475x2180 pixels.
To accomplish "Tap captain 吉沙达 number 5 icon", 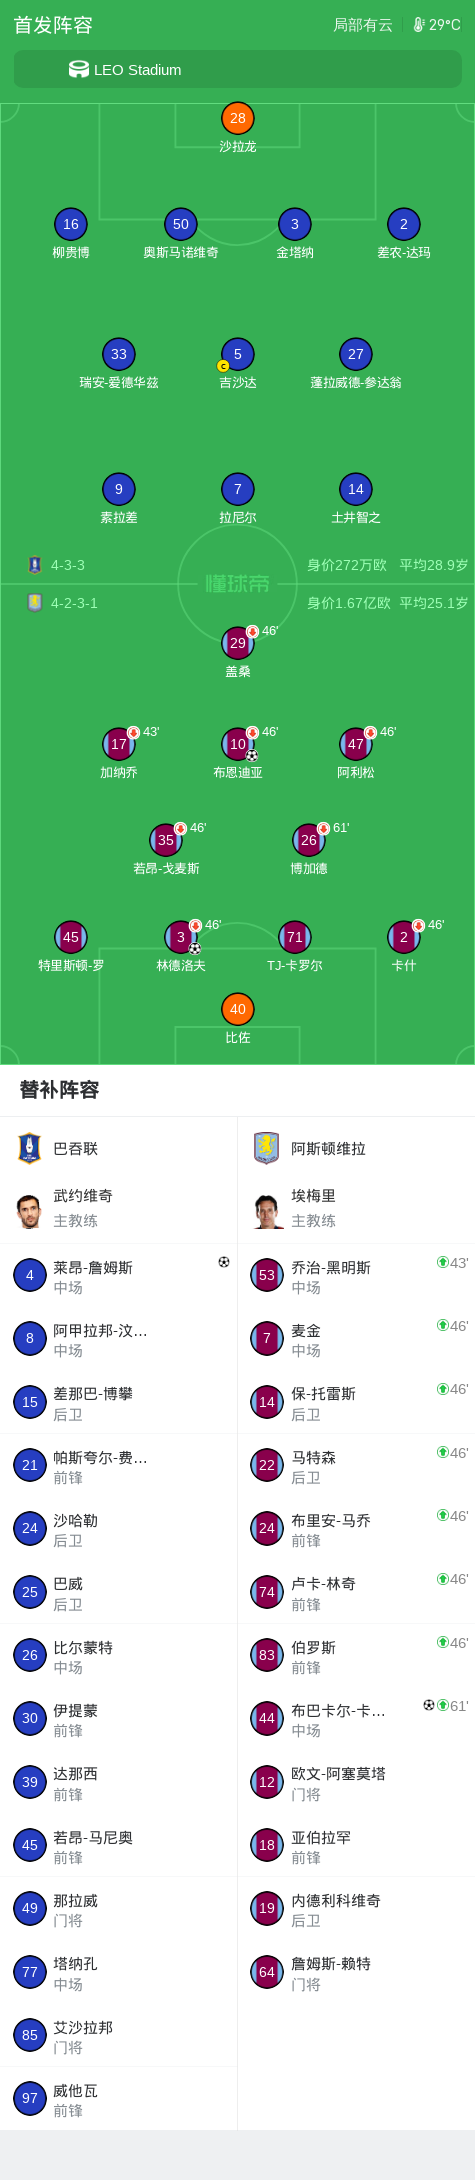I will (238, 354).
